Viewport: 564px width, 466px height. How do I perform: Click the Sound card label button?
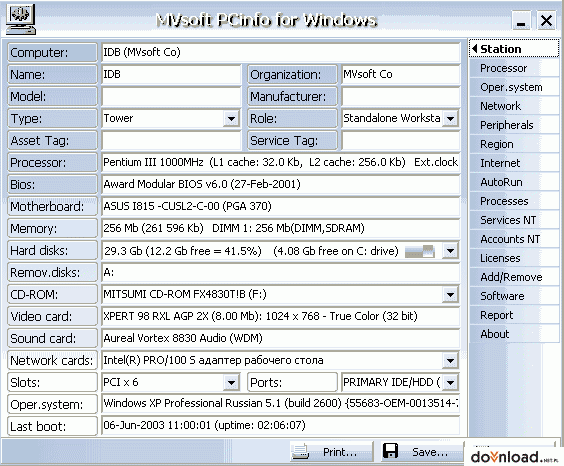(x=52, y=339)
